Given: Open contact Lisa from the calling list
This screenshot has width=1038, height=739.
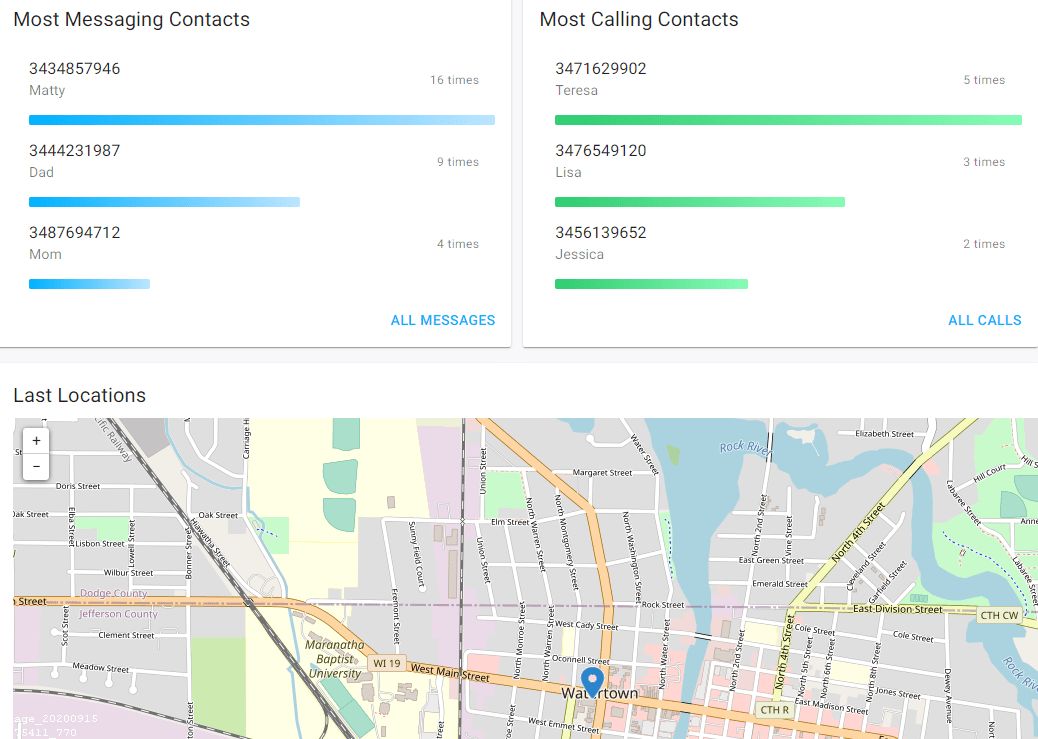Looking at the screenshot, I should click(x=568, y=172).
